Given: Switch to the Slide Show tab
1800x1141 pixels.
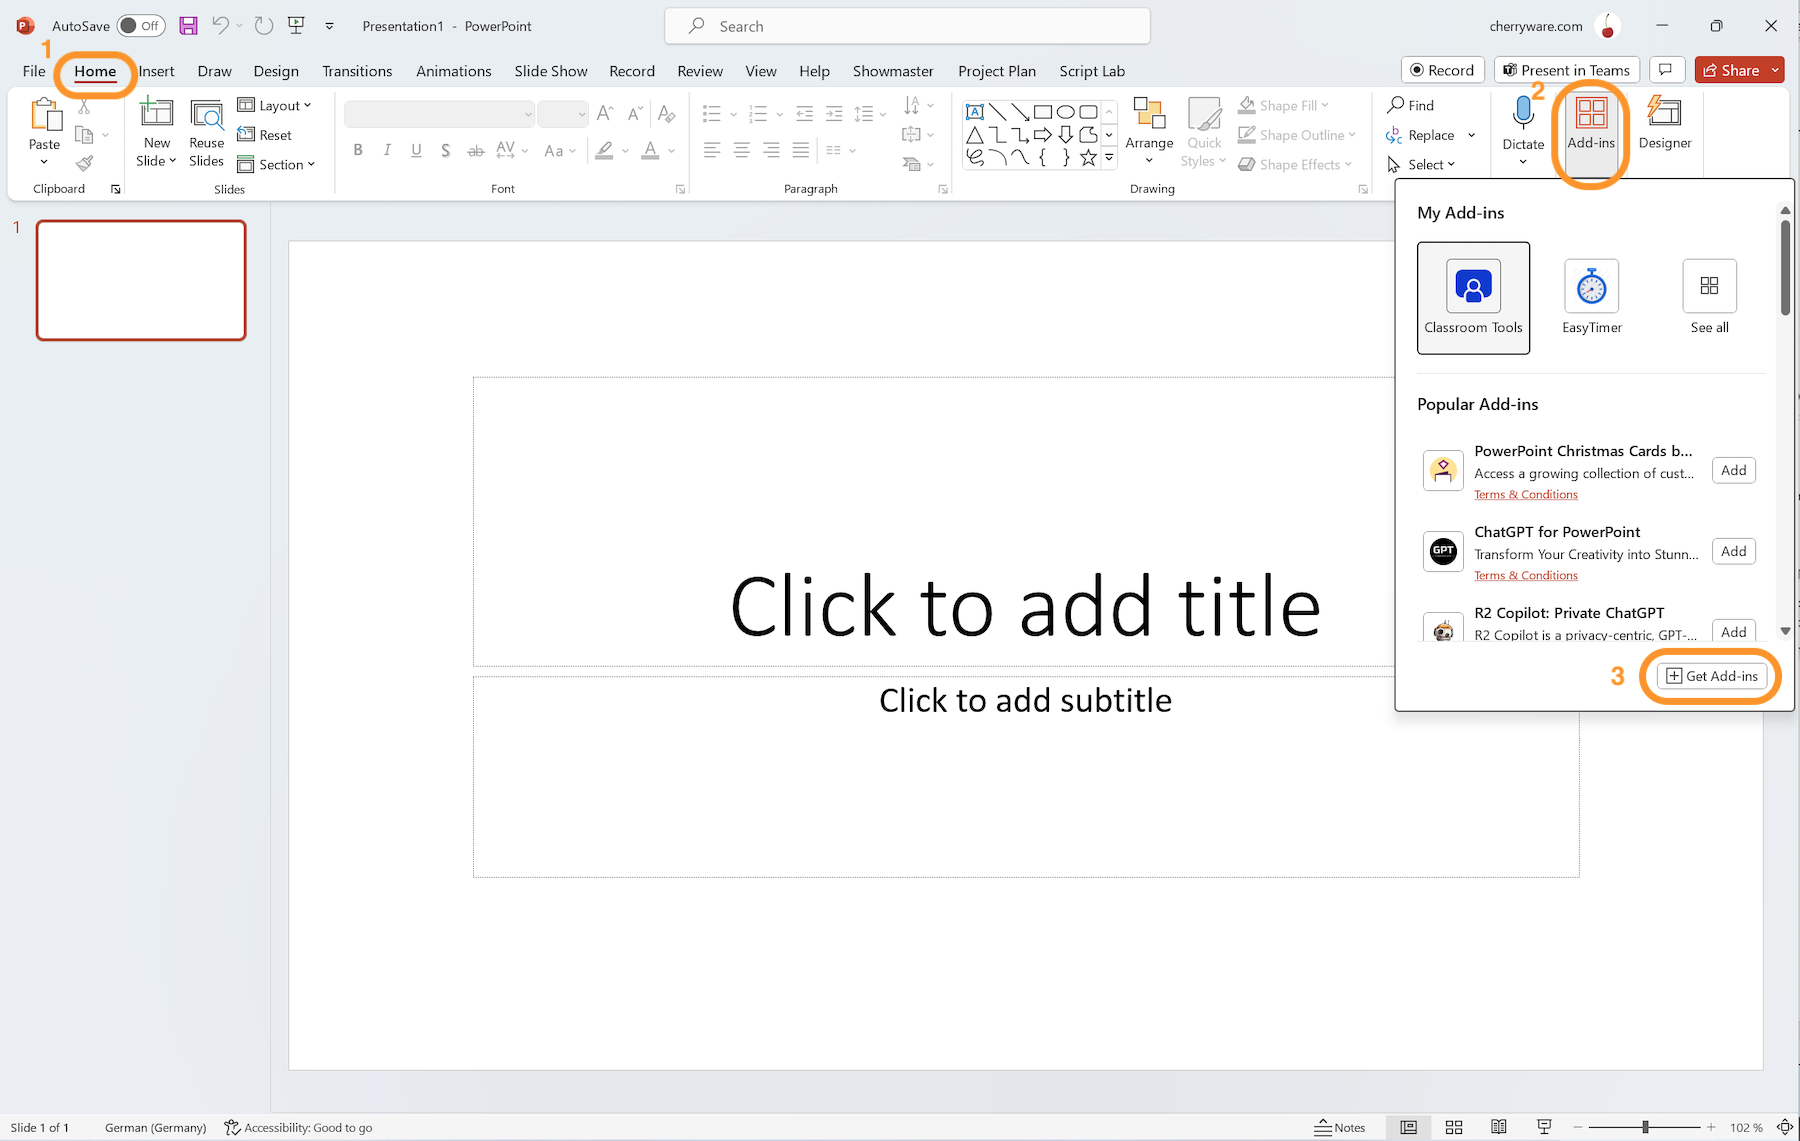Looking at the screenshot, I should pos(550,71).
